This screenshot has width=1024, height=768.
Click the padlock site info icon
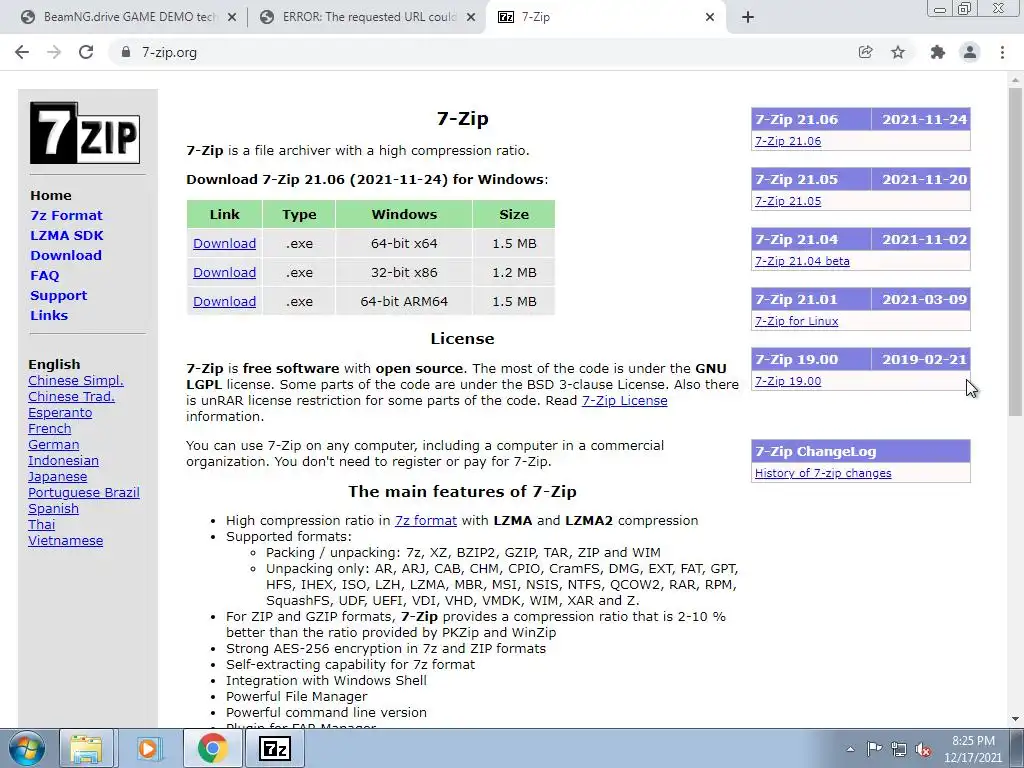[x=126, y=52]
